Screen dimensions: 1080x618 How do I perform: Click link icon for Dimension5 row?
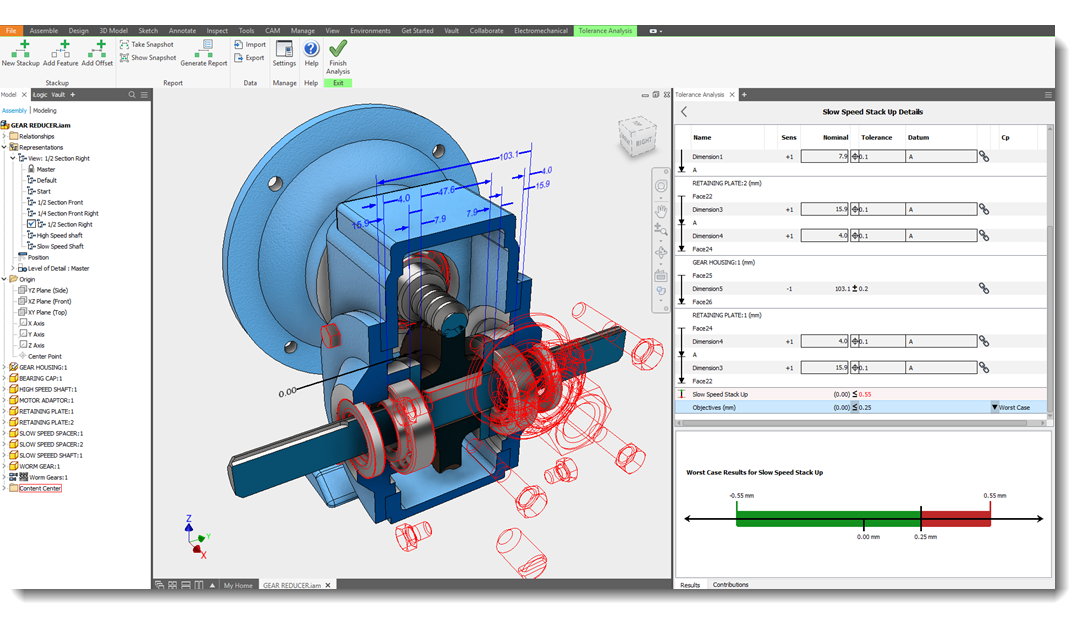984,289
